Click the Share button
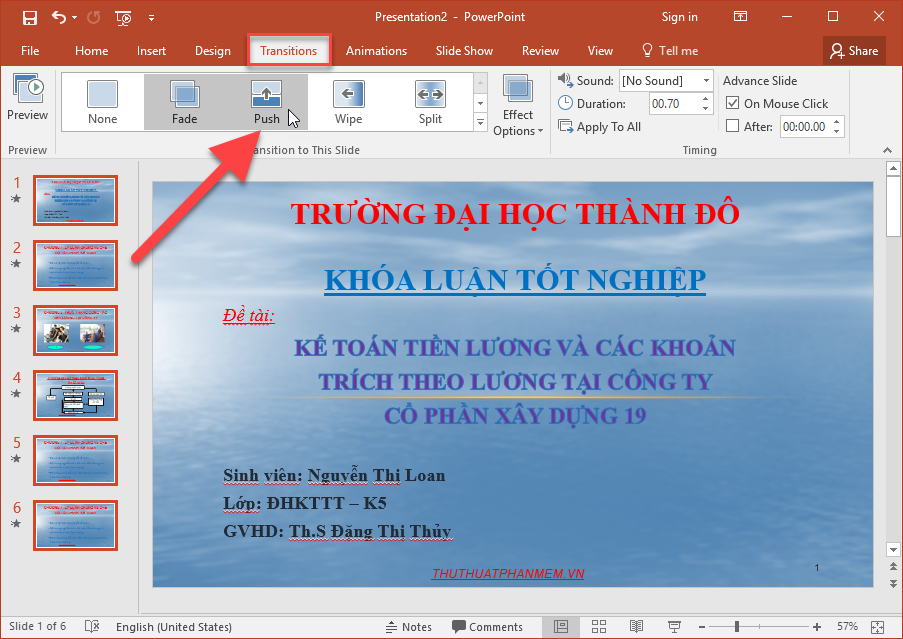Viewport: 903px width, 639px height. pyautogui.click(x=853, y=50)
